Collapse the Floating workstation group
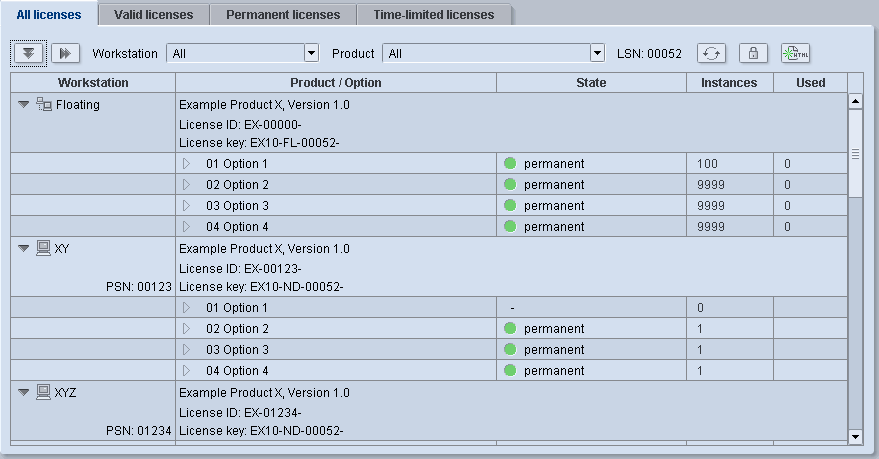 [x=24, y=104]
